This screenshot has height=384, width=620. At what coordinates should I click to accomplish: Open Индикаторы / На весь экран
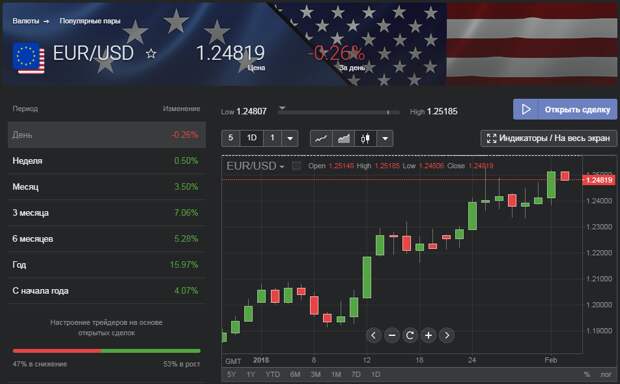click(548, 138)
